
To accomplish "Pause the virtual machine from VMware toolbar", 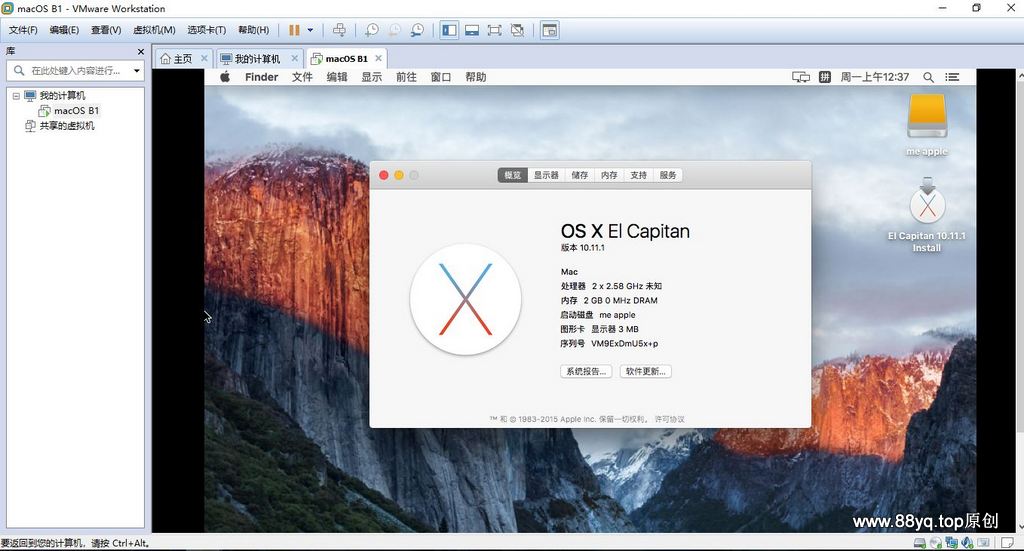I will [x=295, y=30].
